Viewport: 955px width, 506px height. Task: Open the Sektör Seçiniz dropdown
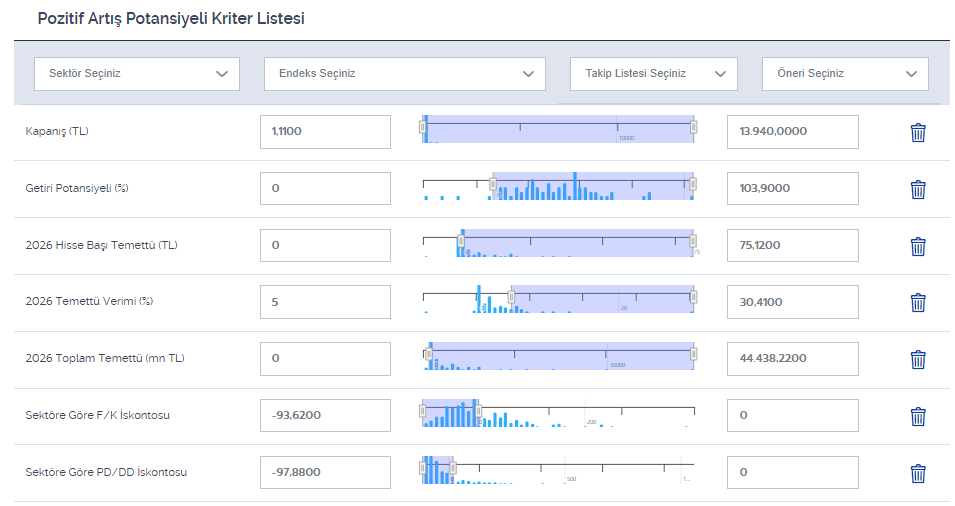[137, 74]
